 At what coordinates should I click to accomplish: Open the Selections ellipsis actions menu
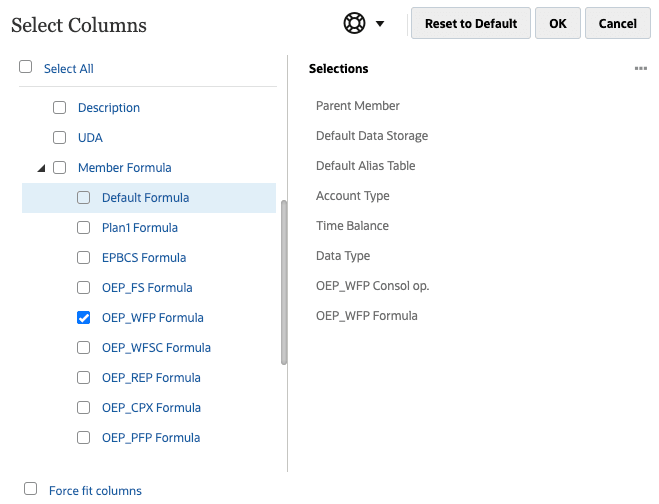click(640, 69)
